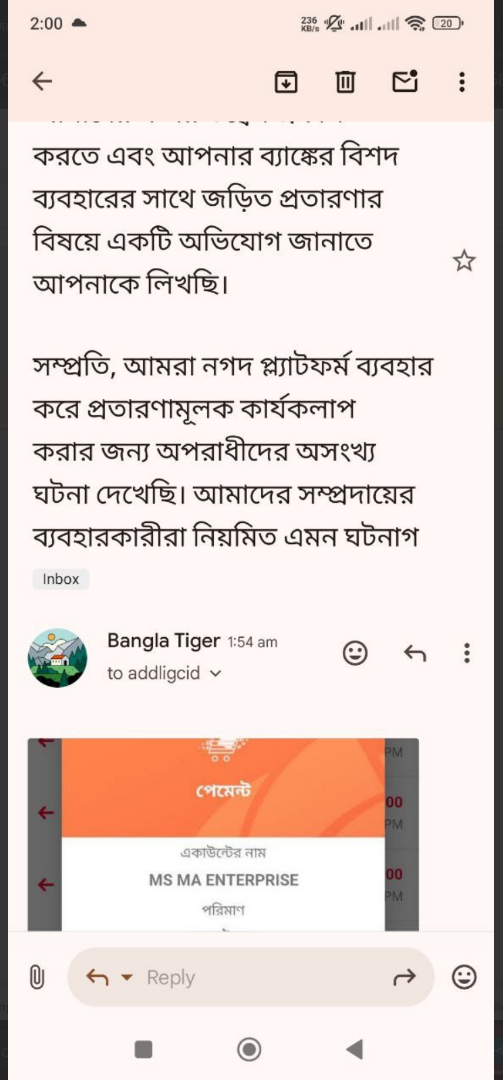Viewport: 503px width, 1080px height.
Task: Open the top bar overflow menu
Action: click(x=462, y=82)
